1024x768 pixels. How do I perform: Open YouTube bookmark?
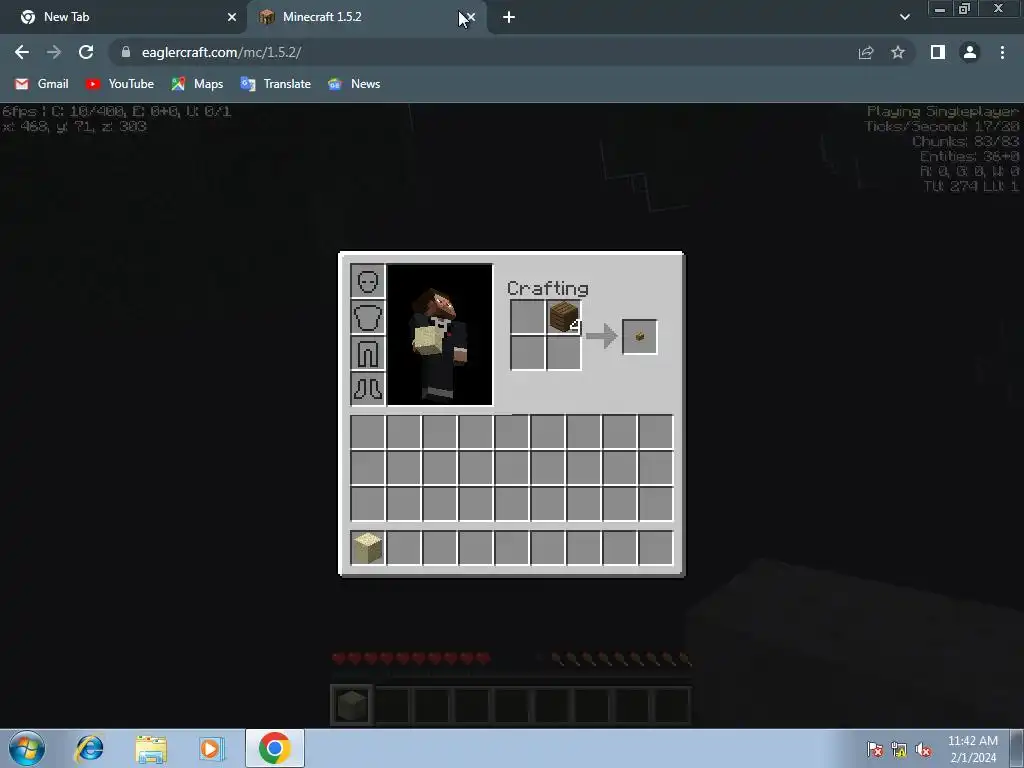click(120, 84)
